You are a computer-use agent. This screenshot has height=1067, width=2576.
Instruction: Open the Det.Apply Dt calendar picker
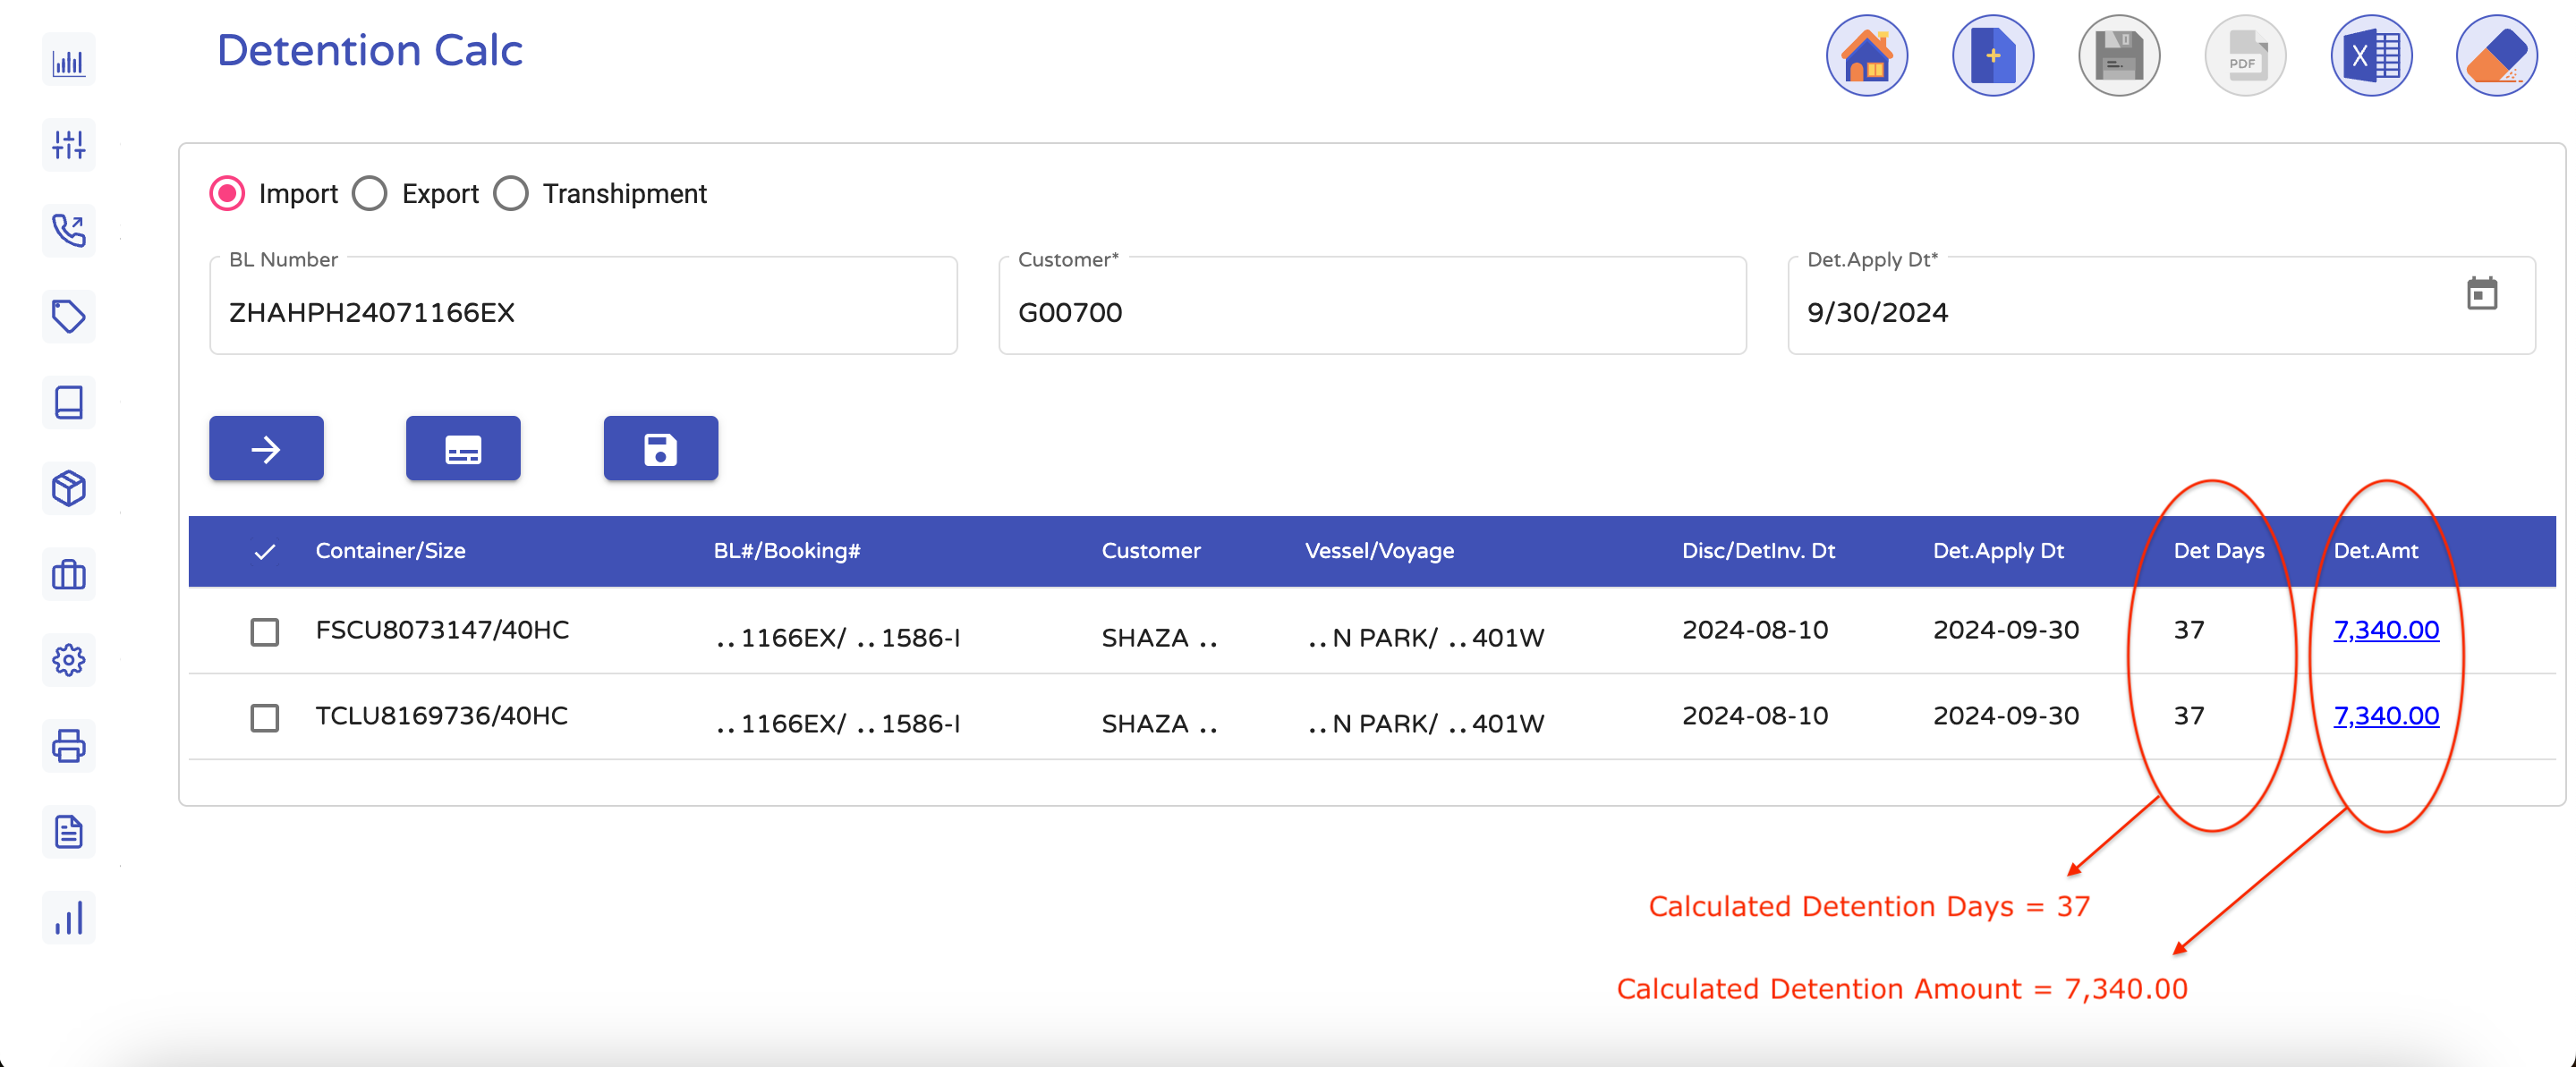pyautogui.click(x=2481, y=294)
